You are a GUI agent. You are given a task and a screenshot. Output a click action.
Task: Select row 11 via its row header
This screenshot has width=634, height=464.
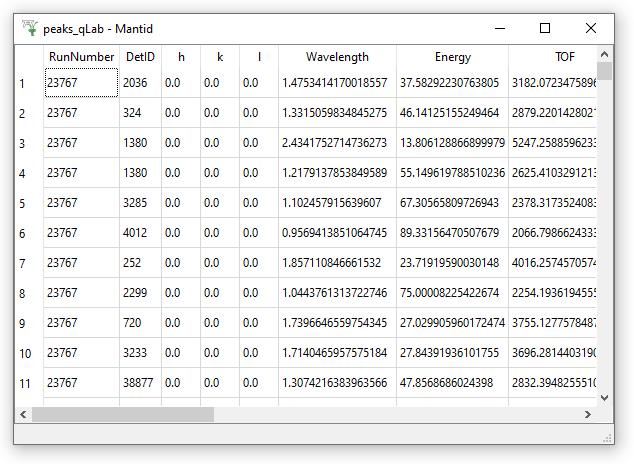(x=28, y=383)
